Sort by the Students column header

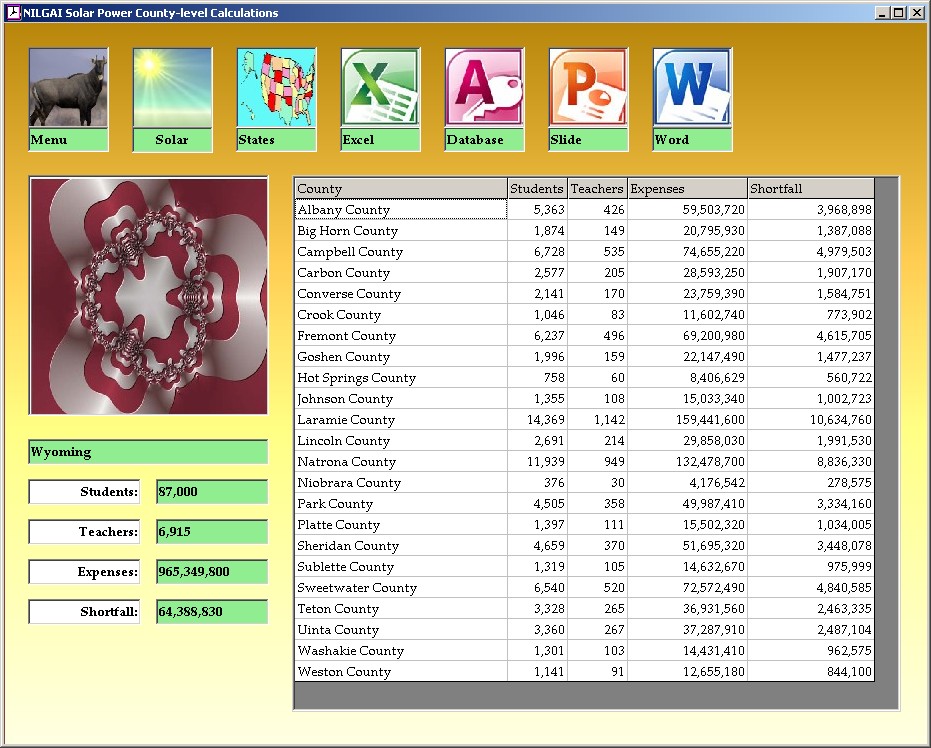[537, 189]
